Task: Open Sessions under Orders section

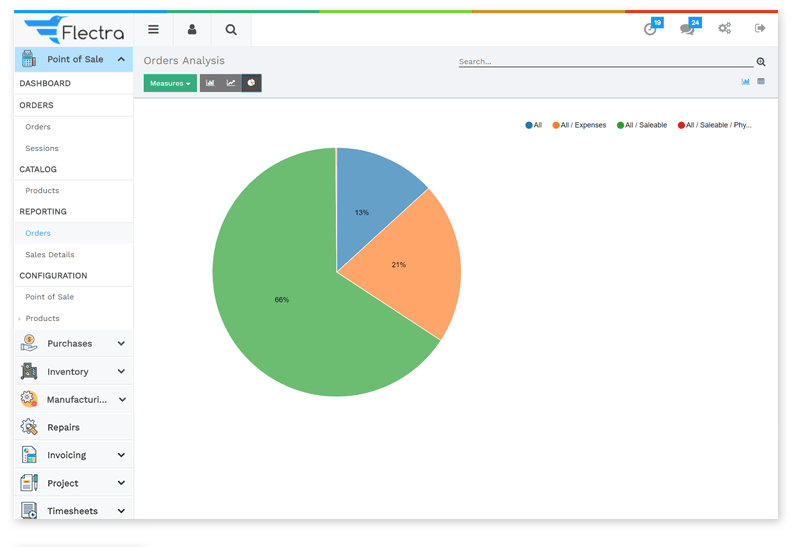Action: 42,149
